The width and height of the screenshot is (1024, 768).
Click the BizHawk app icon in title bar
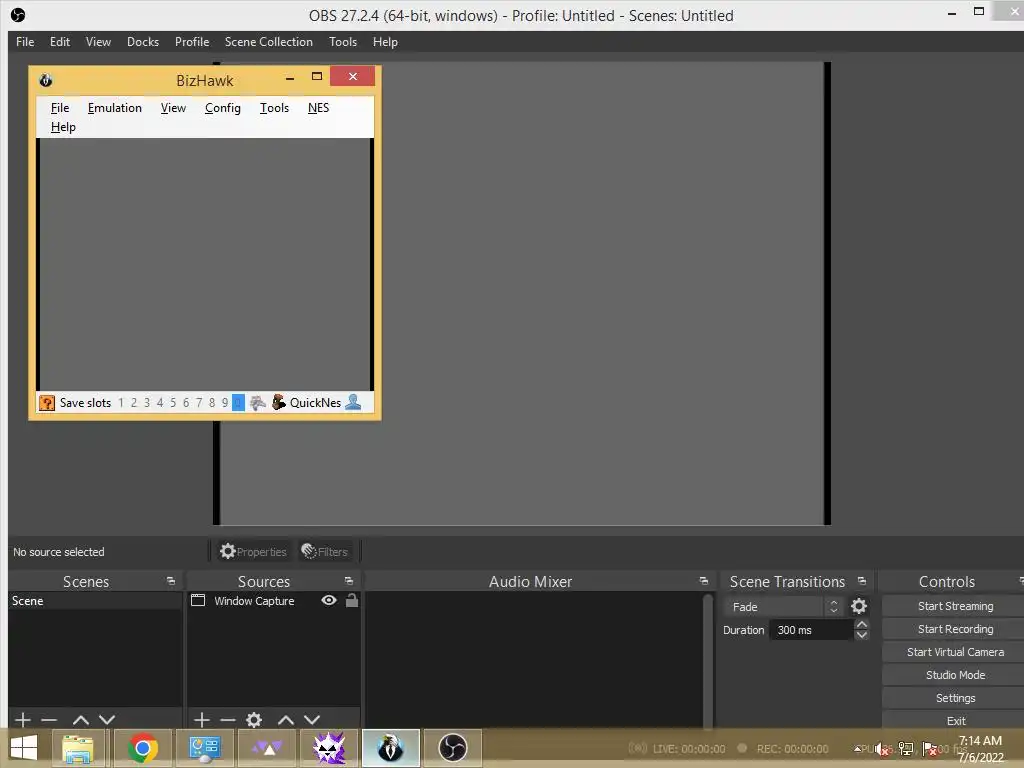46,80
